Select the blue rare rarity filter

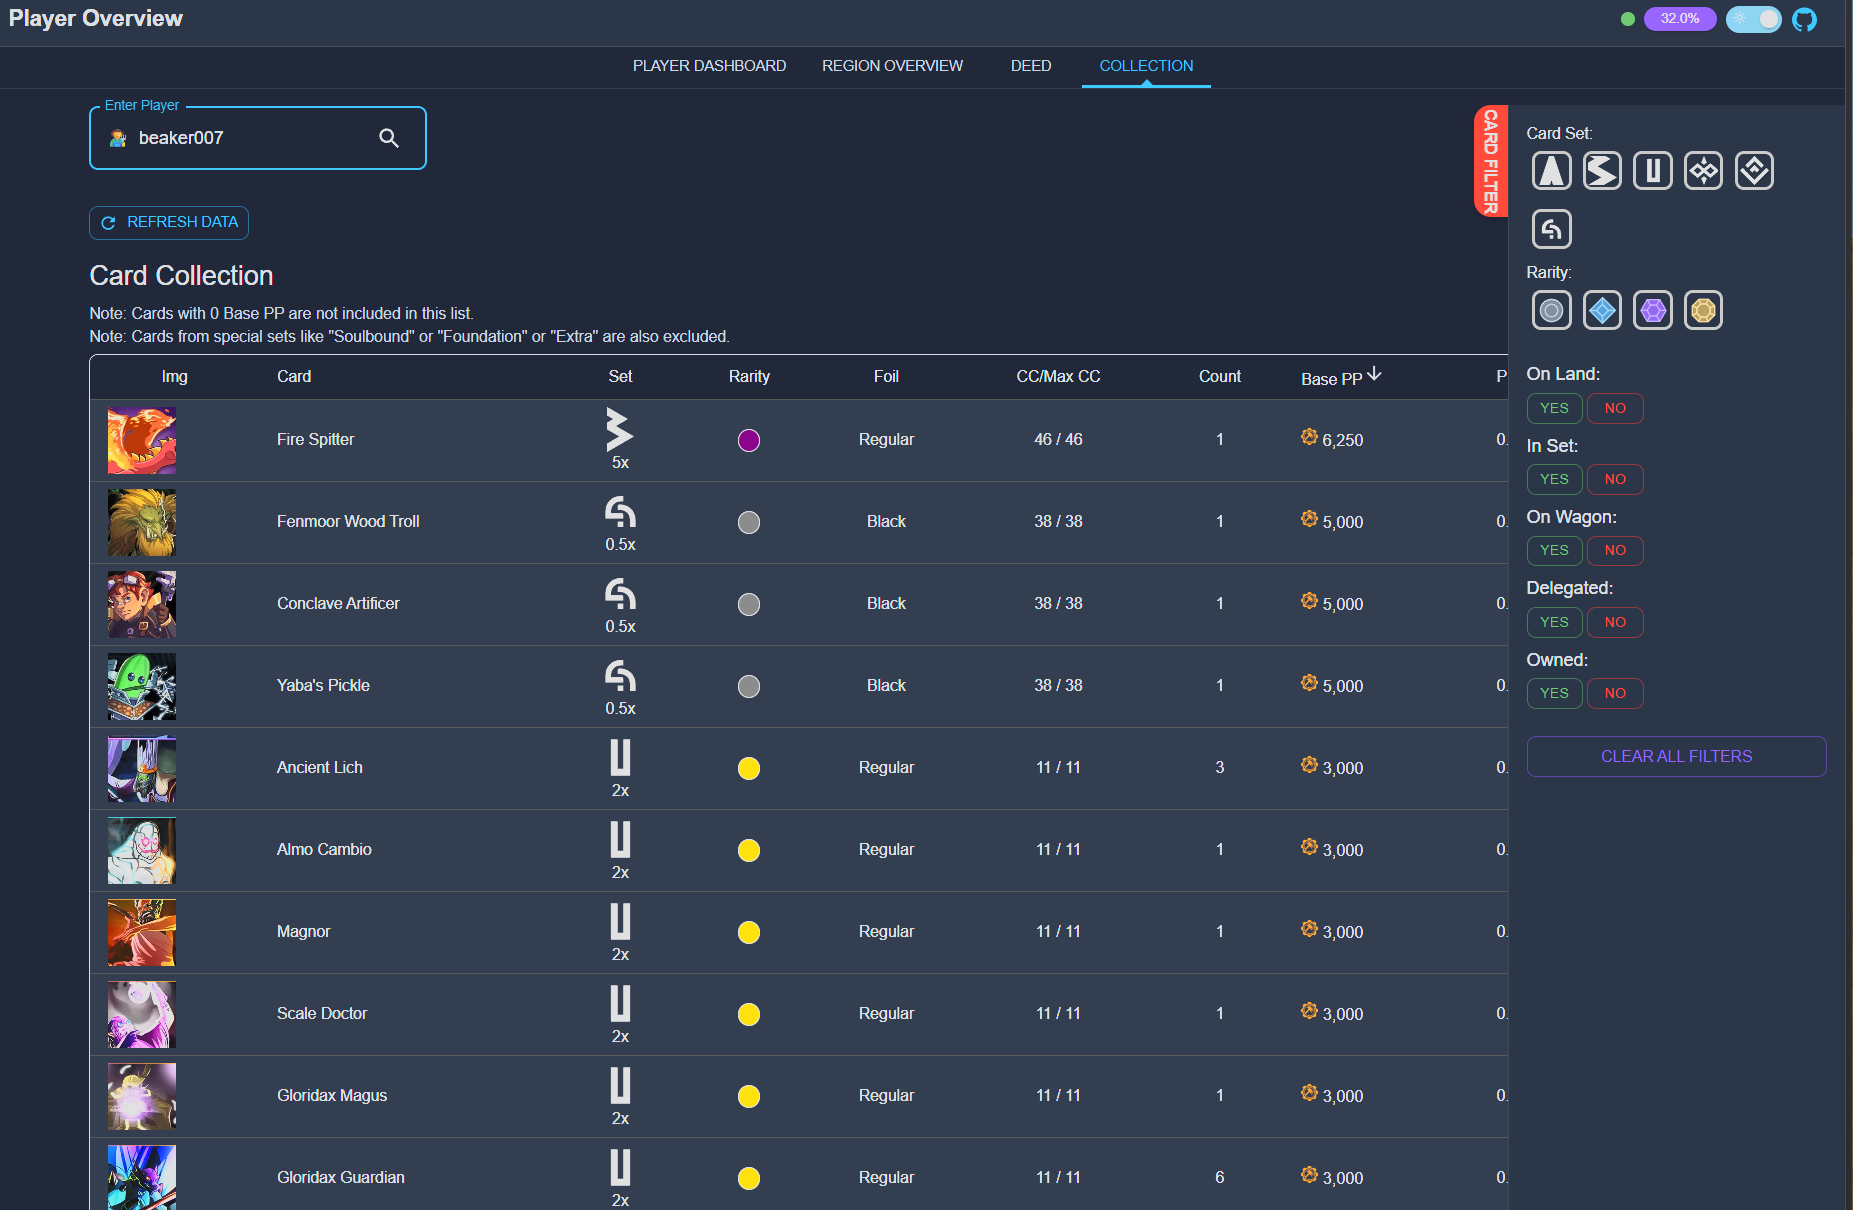tap(1602, 310)
